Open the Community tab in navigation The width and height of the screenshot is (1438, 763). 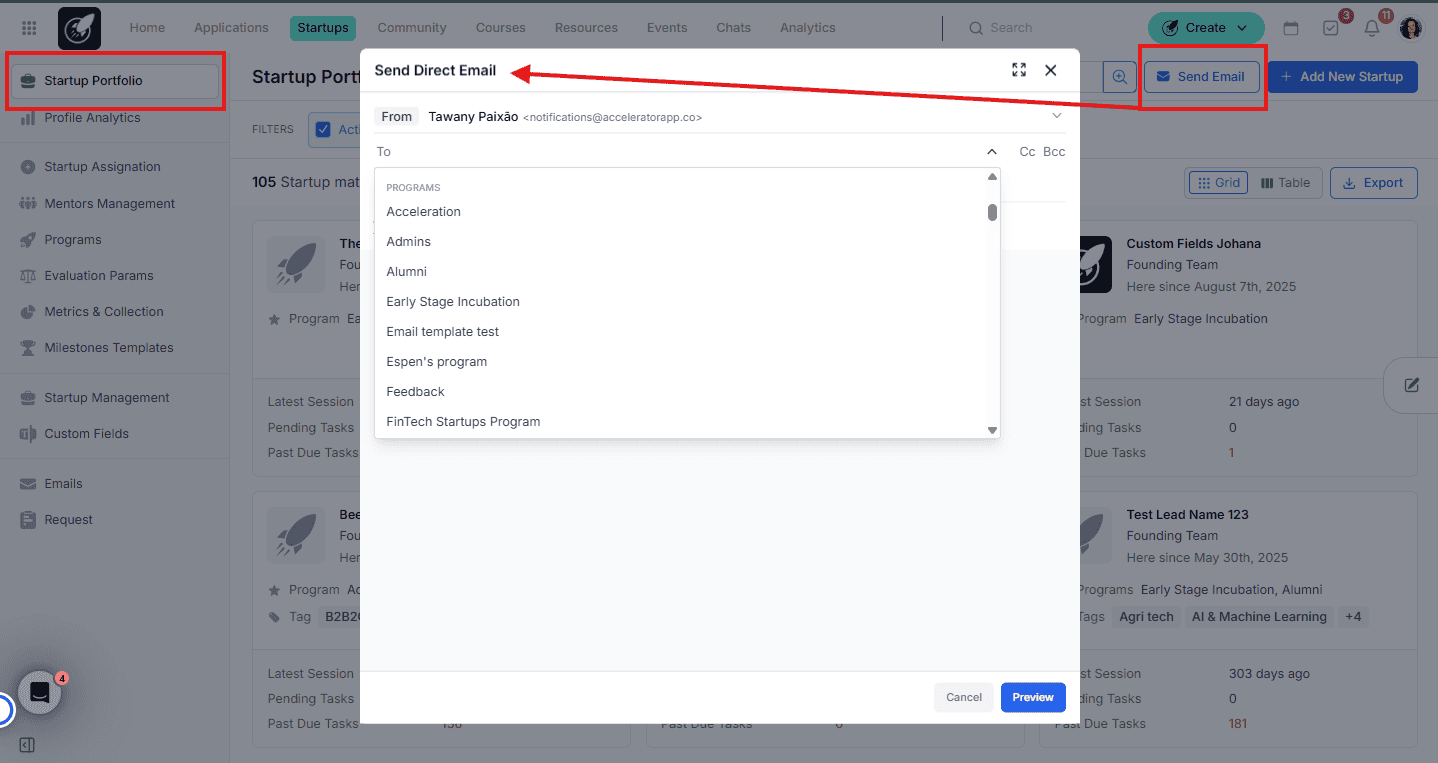pyautogui.click(x=412, y=28)
